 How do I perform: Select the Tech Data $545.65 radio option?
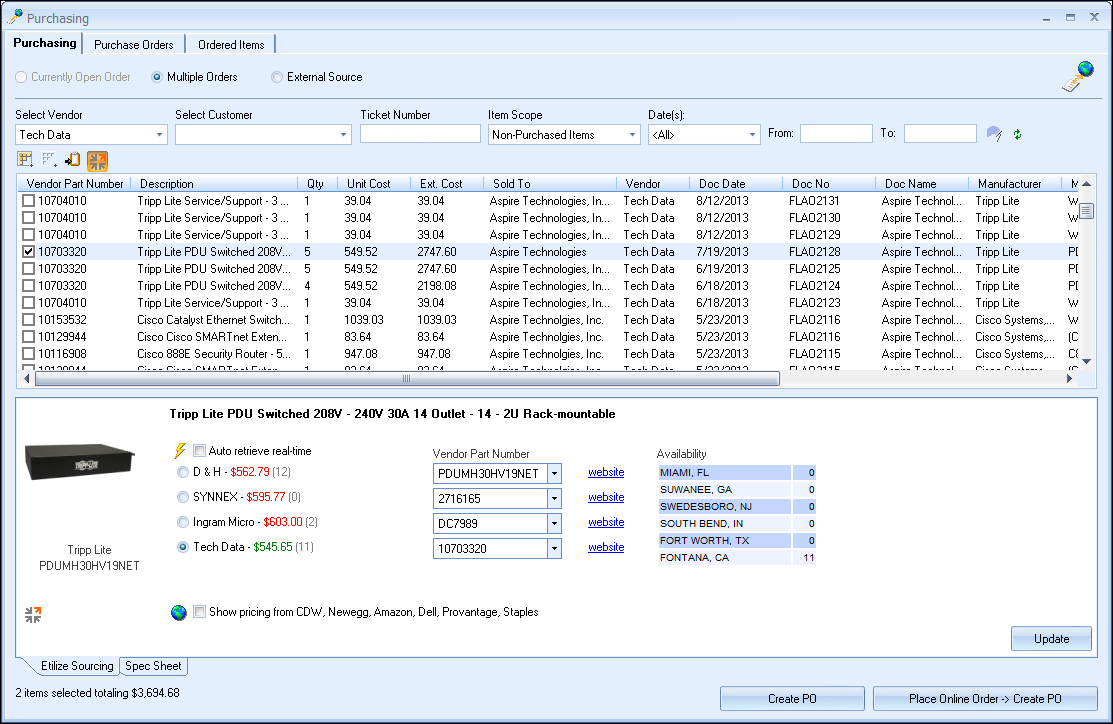pyautogui.click(x=183, y=547)
